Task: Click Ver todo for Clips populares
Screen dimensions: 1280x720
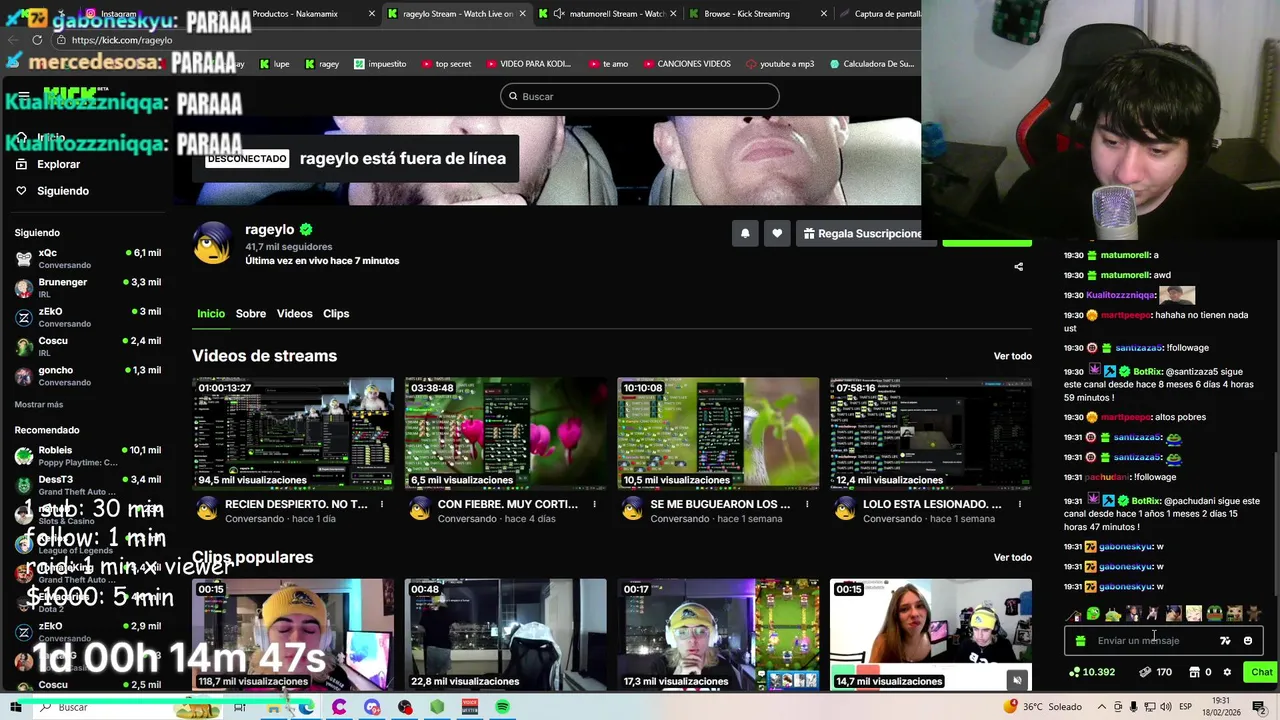Action: pyautogui.click(x=1013, y=558)
